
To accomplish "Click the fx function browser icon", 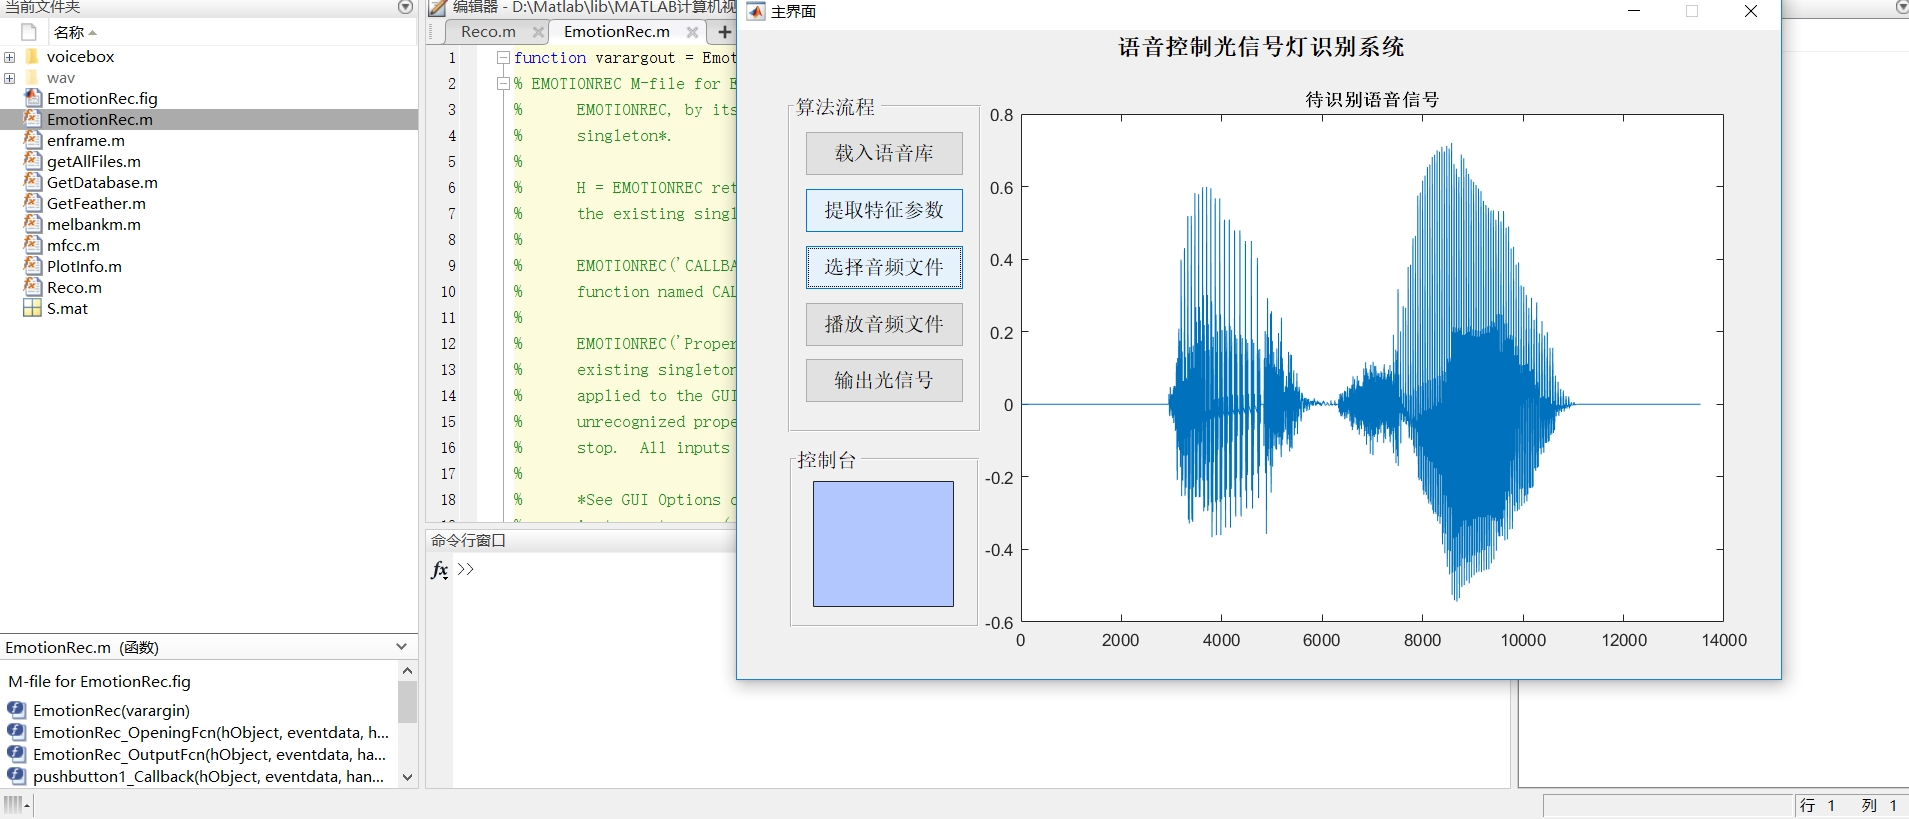I will point(440,570).
